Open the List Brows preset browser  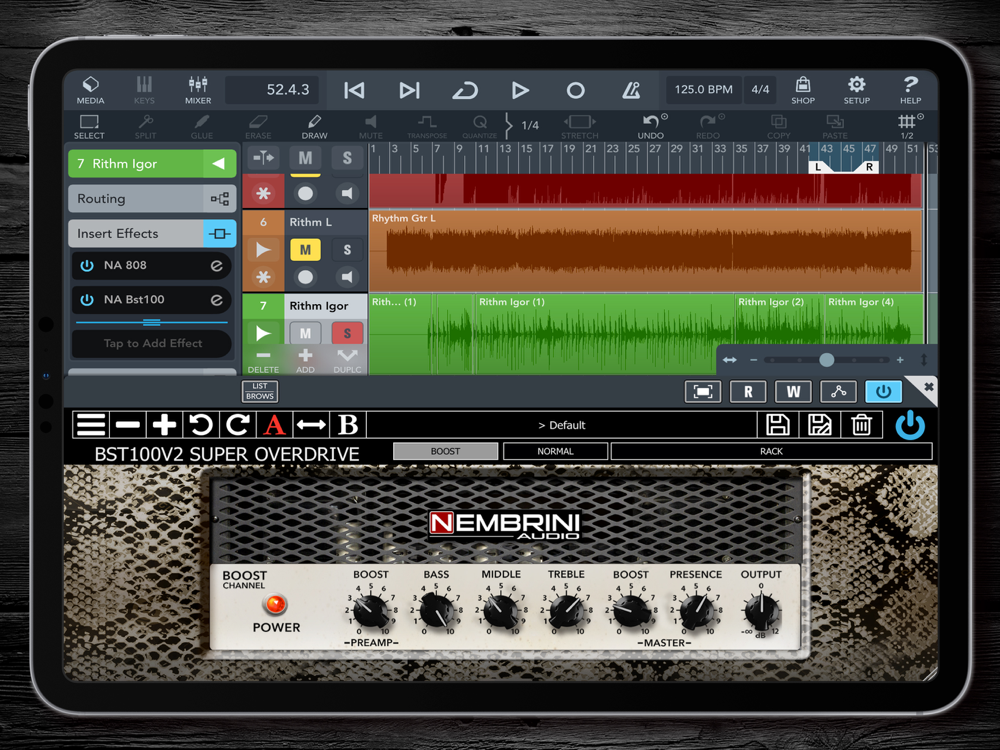pos(260,391)
